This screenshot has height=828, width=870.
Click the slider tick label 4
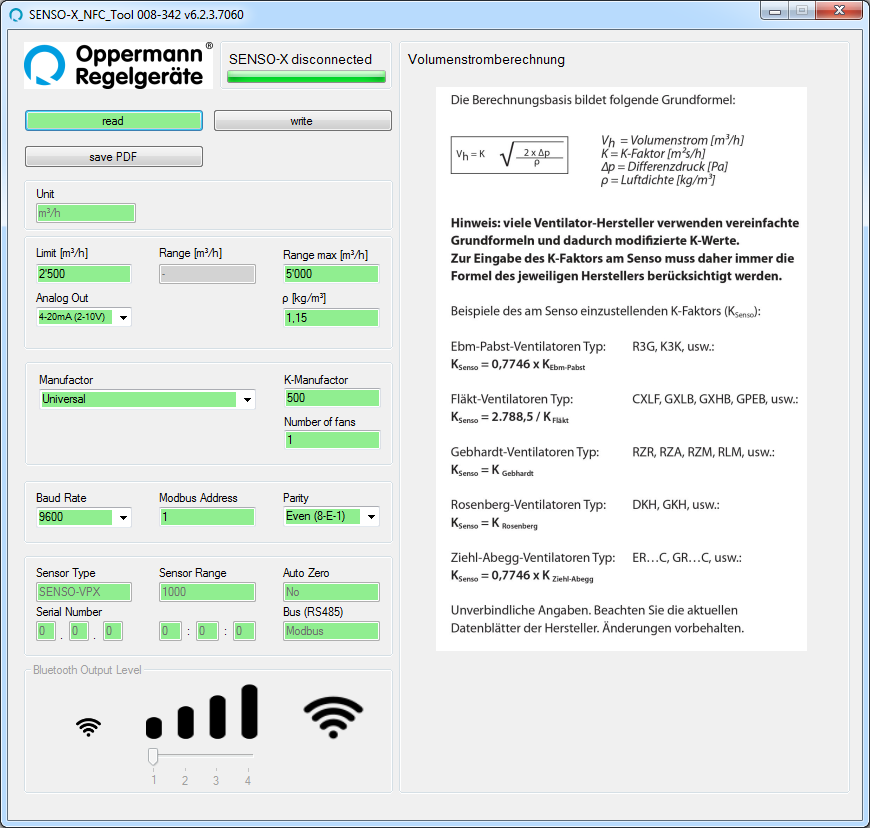pos(248,780)
